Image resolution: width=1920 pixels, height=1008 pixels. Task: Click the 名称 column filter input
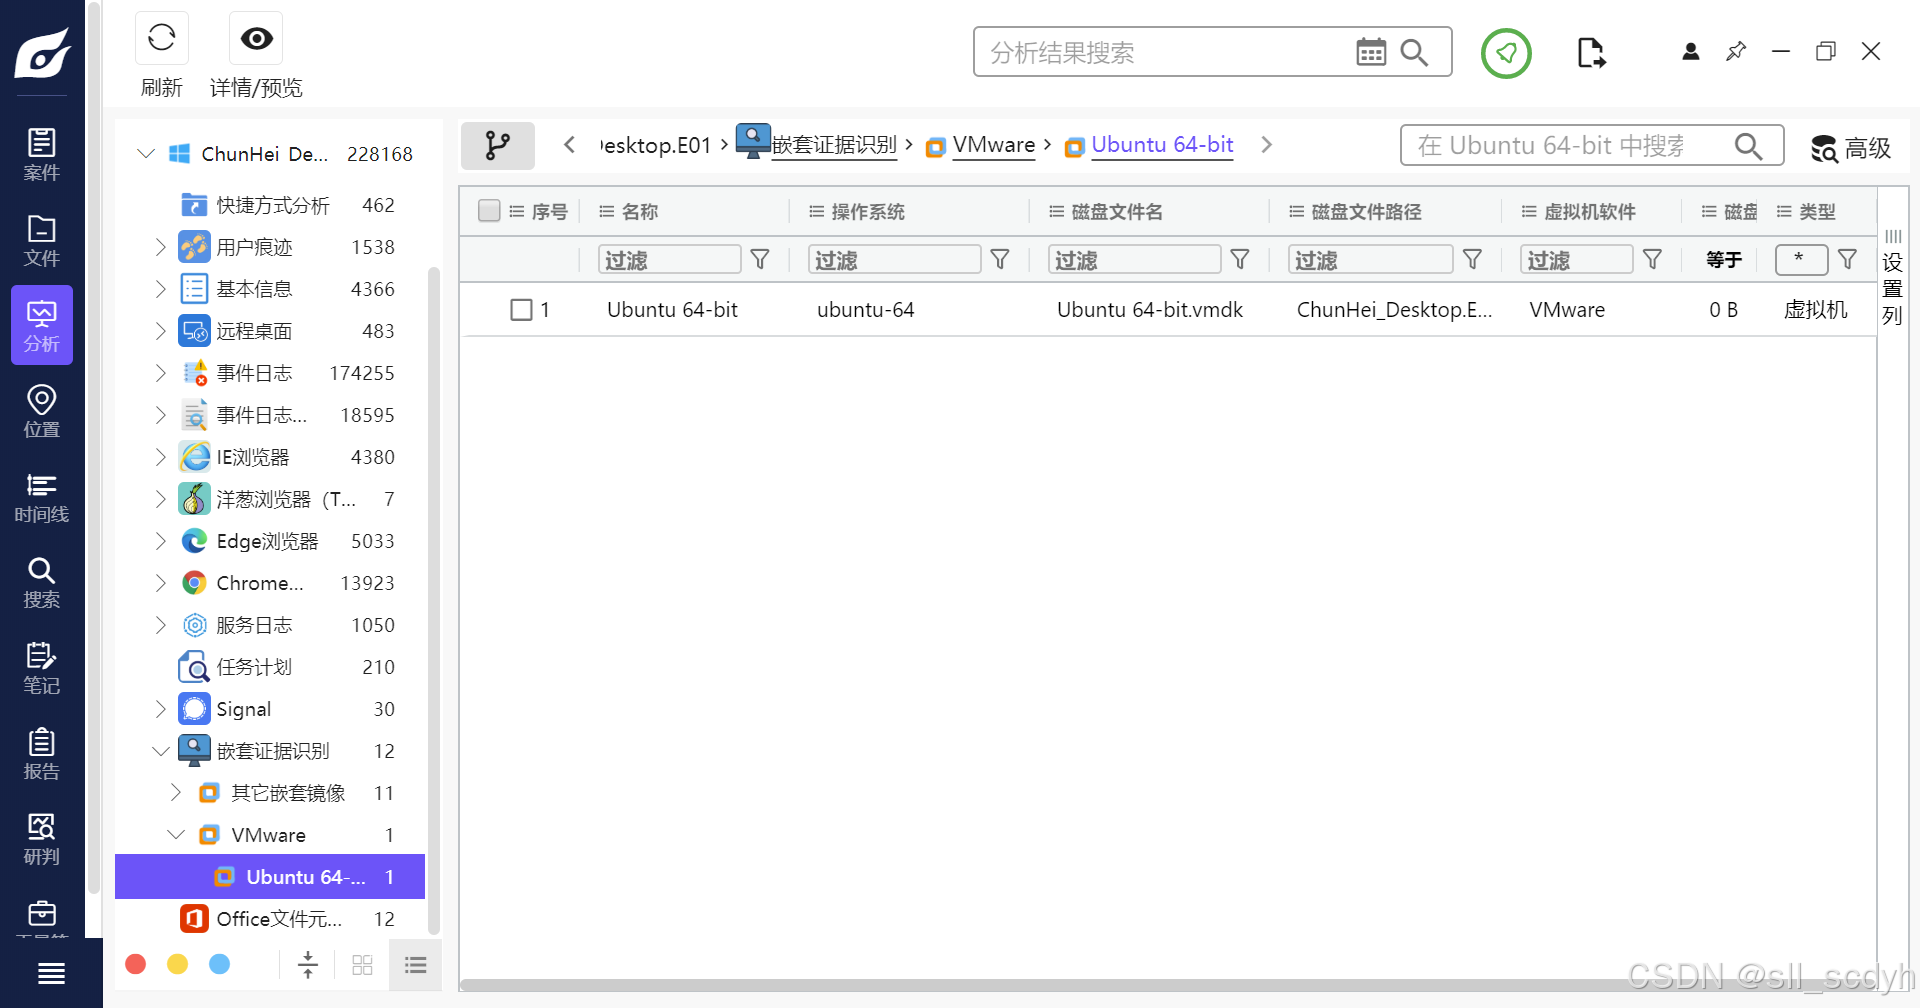tap(670, 260)
